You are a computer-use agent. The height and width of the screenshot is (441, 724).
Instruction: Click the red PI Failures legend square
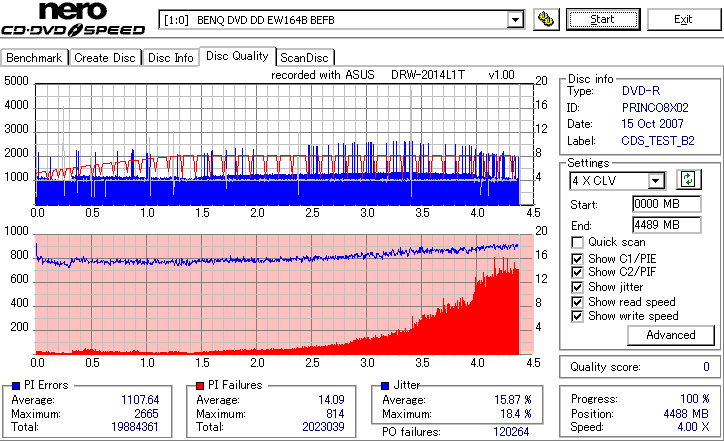(200, 386)
